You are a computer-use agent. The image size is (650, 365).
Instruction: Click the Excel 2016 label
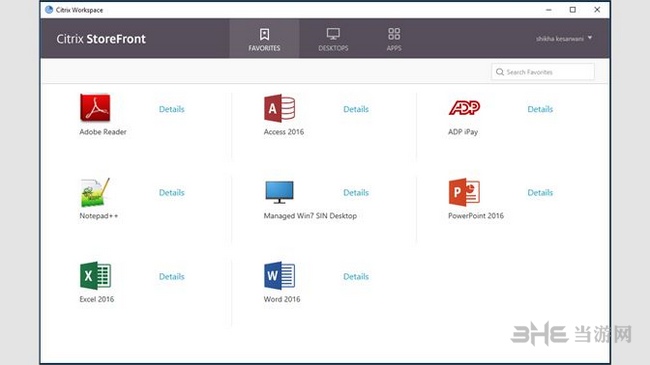(97, 299)
